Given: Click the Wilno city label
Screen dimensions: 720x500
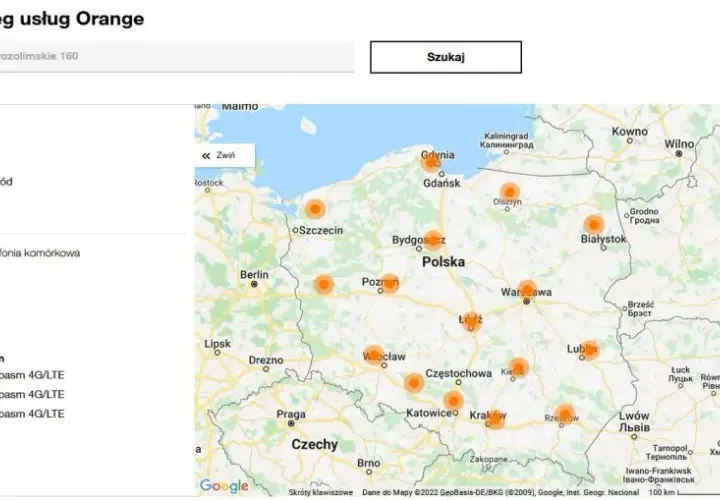Looking at the screenshot, I should (679, 144).
